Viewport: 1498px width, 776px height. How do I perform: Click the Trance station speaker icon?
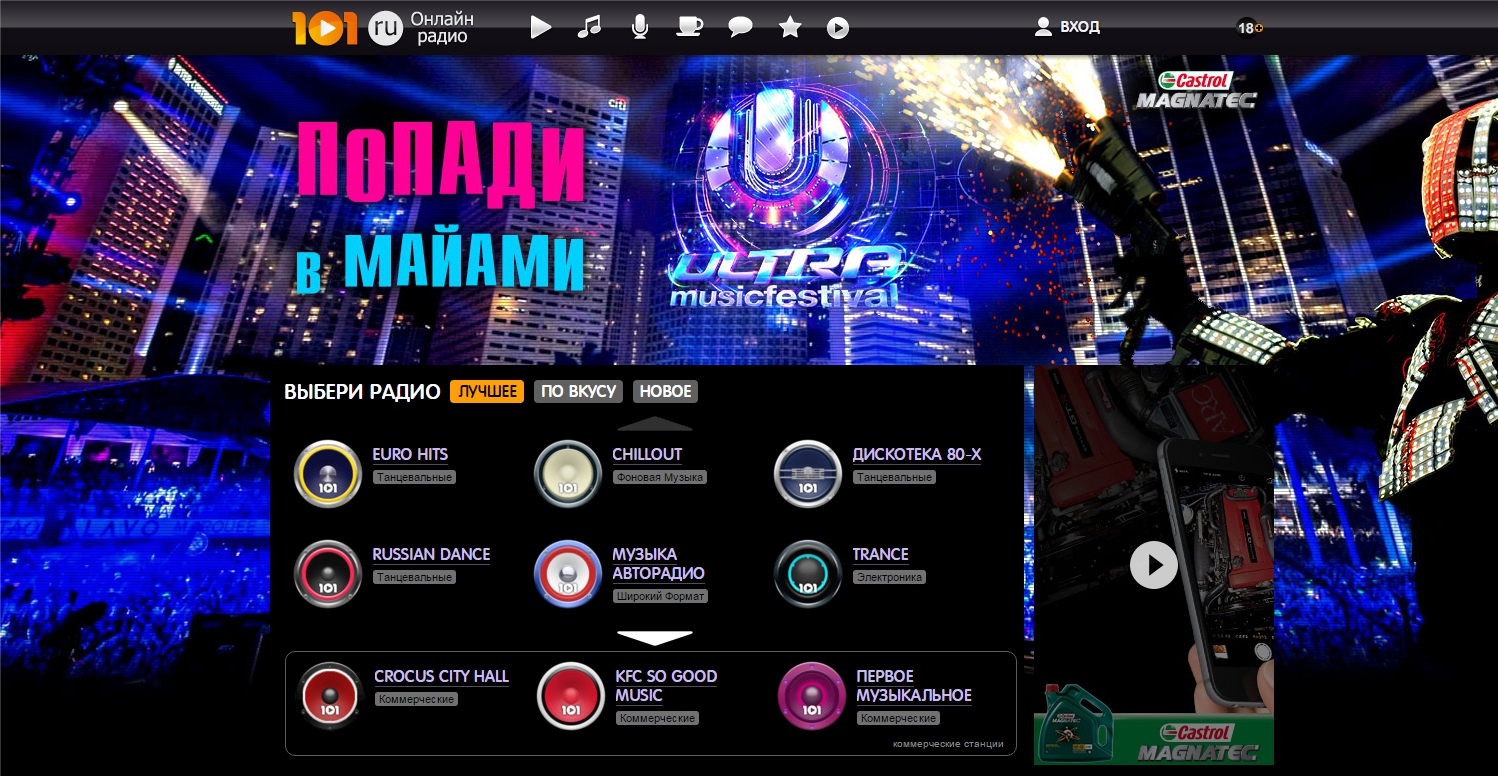click(808, 574)
